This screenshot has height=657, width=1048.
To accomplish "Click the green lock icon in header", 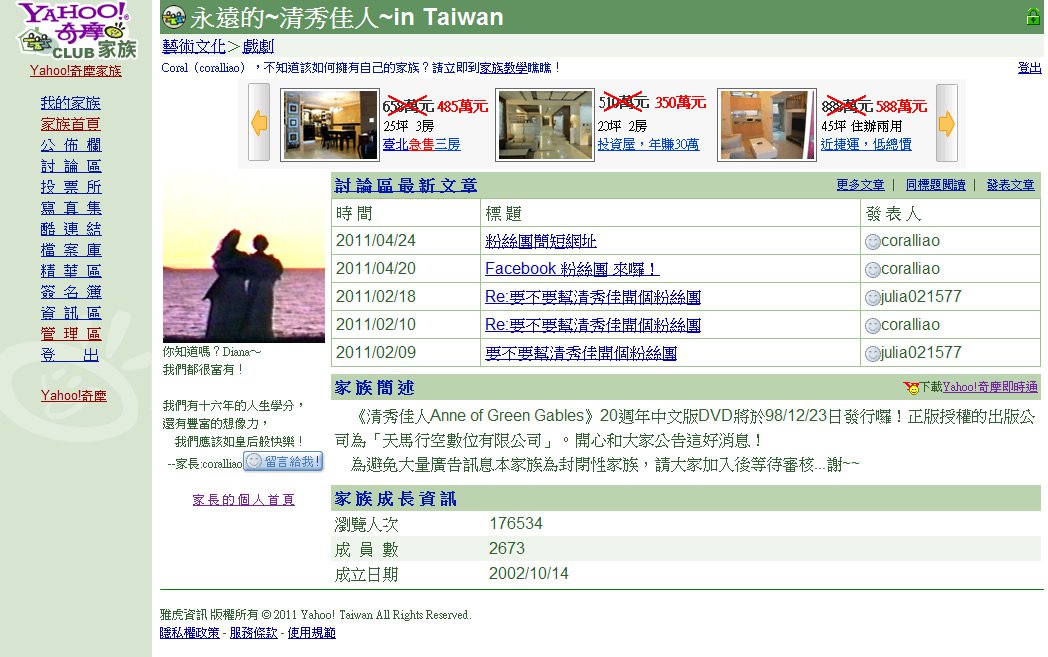I will 1033,17.
